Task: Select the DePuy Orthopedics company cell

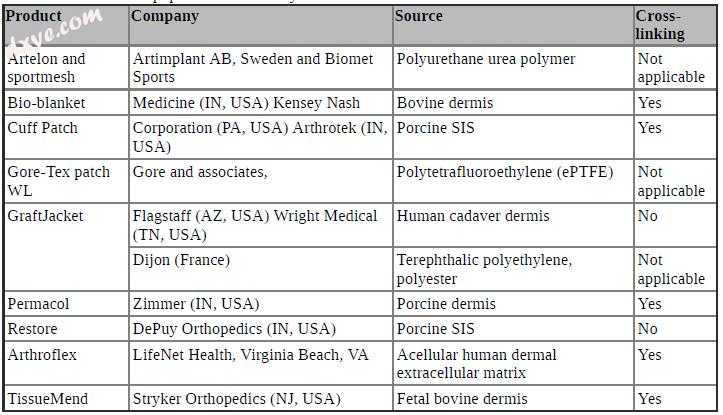Action: (x=261, y=328)
